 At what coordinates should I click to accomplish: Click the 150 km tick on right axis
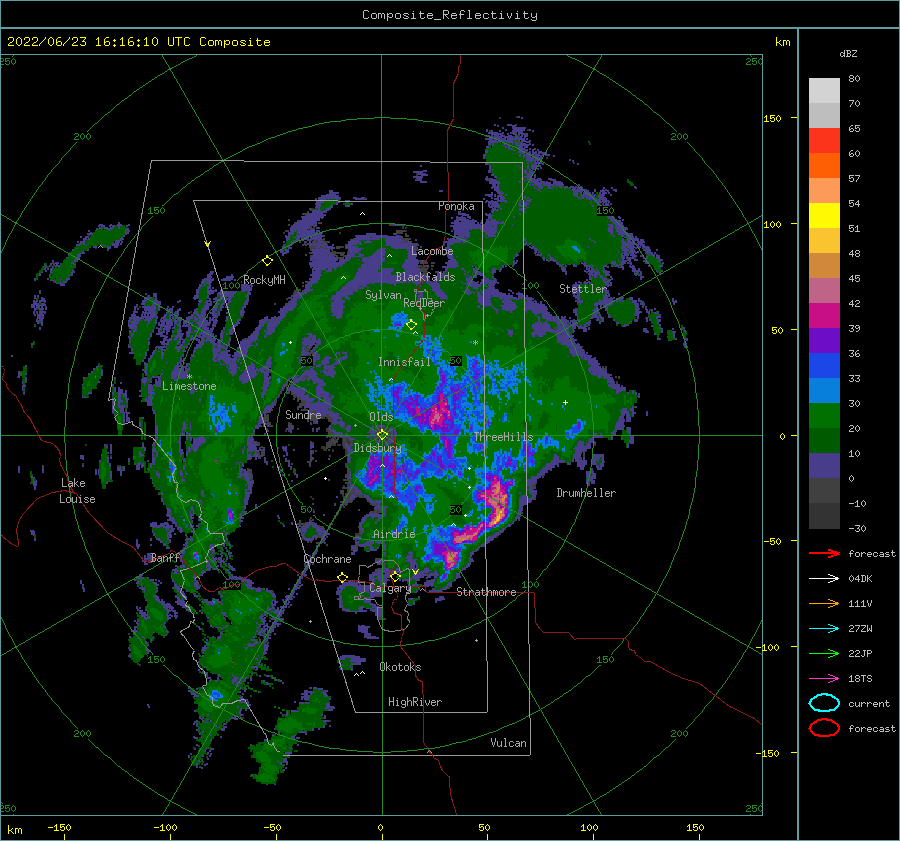tap(772, 118)
